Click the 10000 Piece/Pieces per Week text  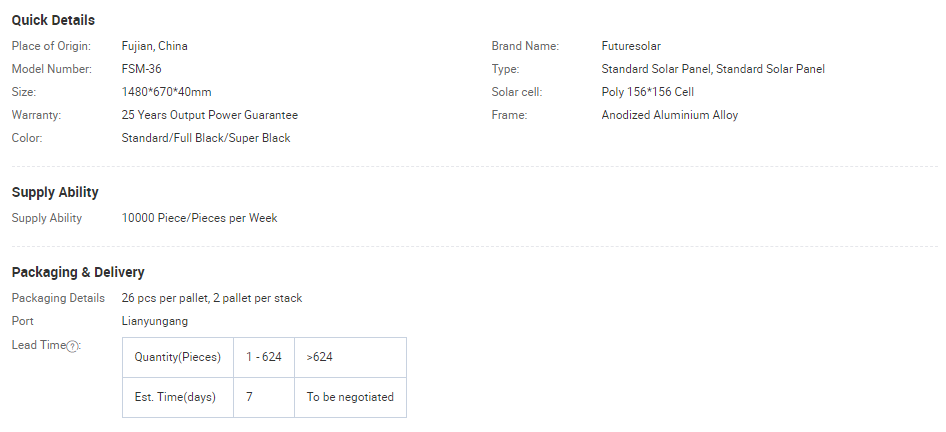tap(199, 218)
